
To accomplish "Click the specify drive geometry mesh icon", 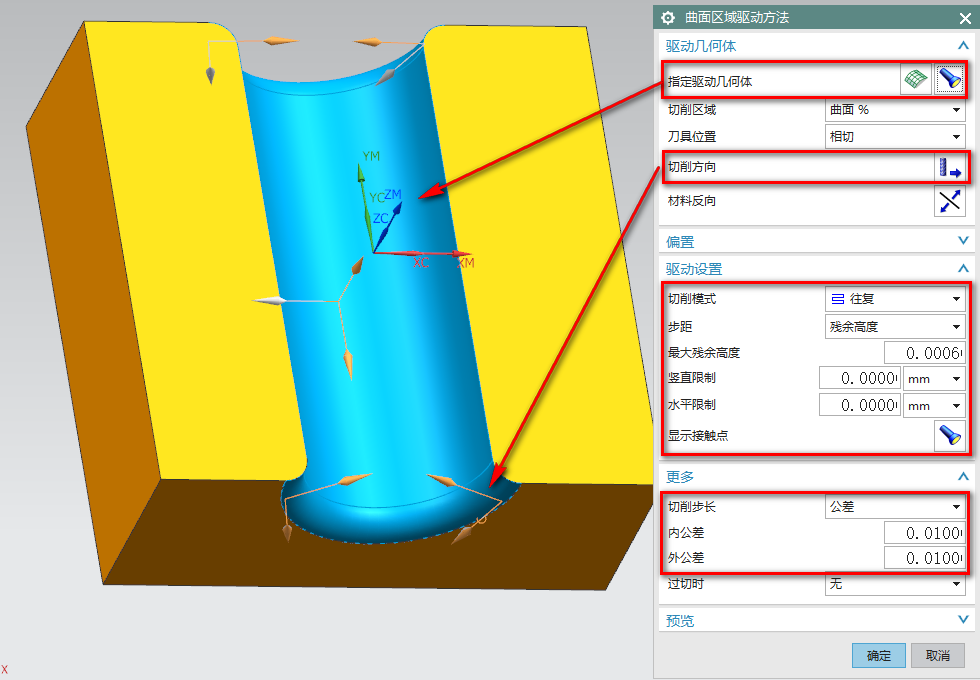I will (x=914, y=80).
